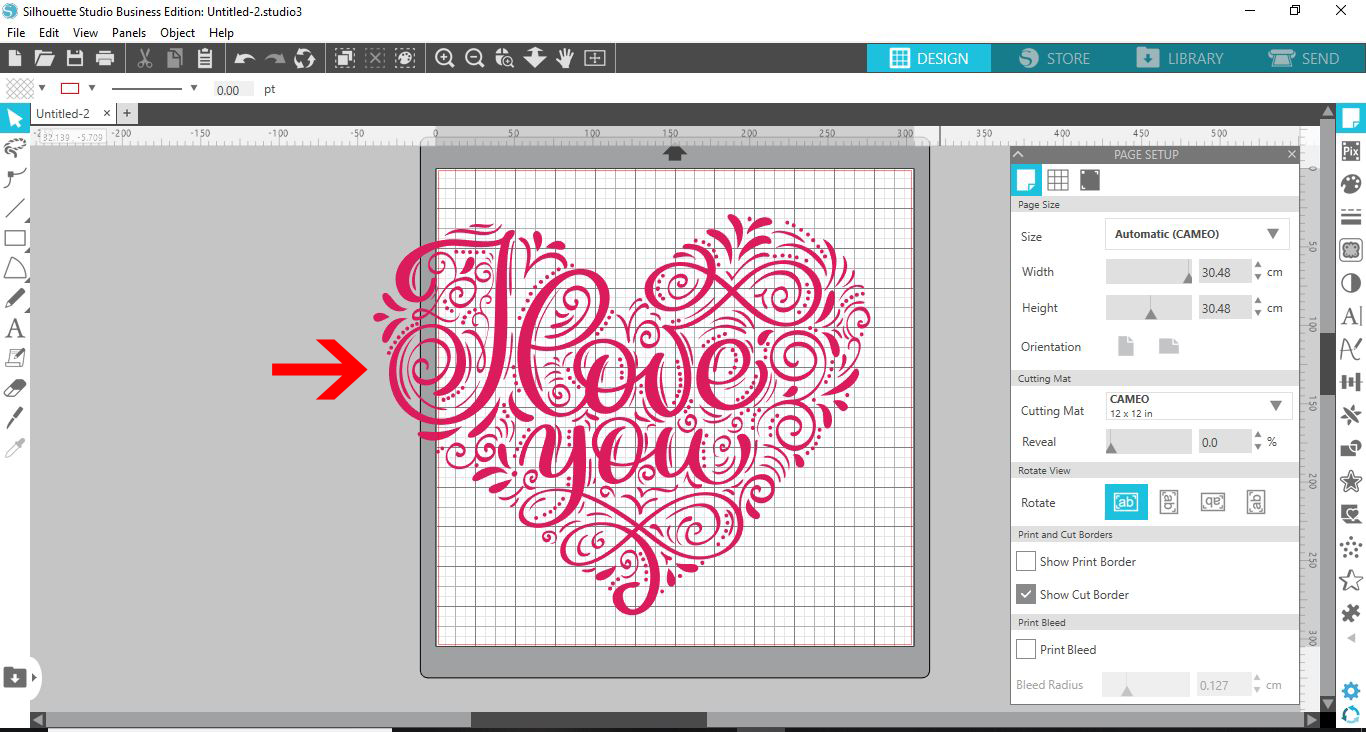The width and height of the screenshot is (1366, 732).
Task: Open the STORE page
Action: click(1054, 58)
